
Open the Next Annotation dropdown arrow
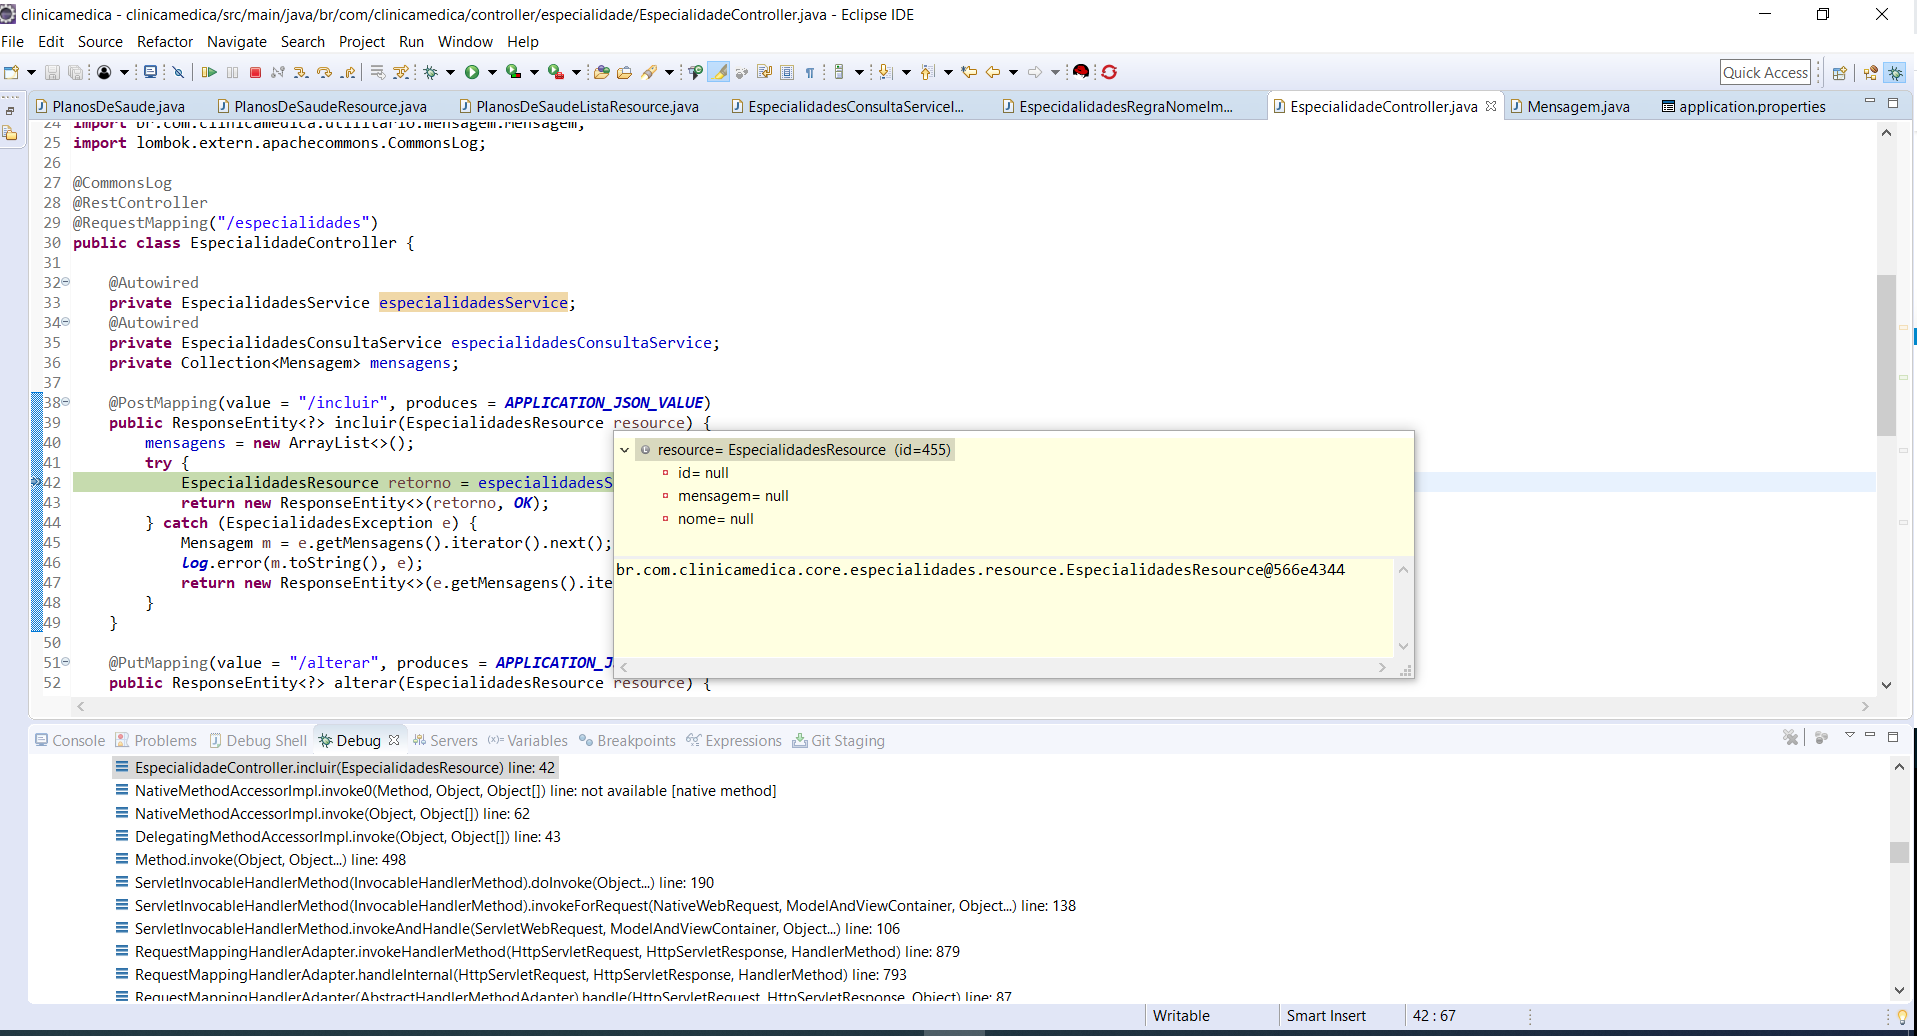pos(906,72)
